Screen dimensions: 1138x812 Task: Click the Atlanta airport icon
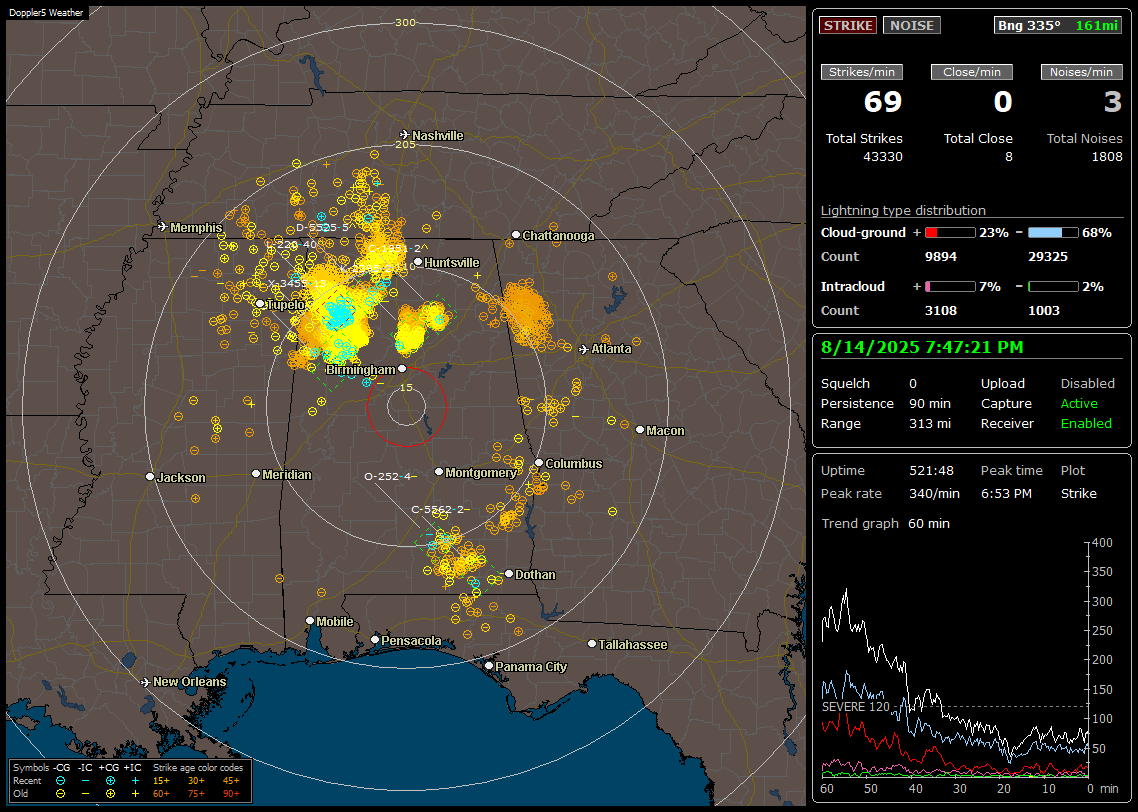point(584,349)
